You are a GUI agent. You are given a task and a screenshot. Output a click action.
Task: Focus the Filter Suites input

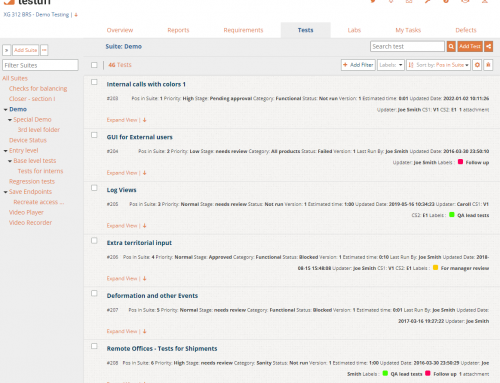pyautogui.click(x=40, y=65)
